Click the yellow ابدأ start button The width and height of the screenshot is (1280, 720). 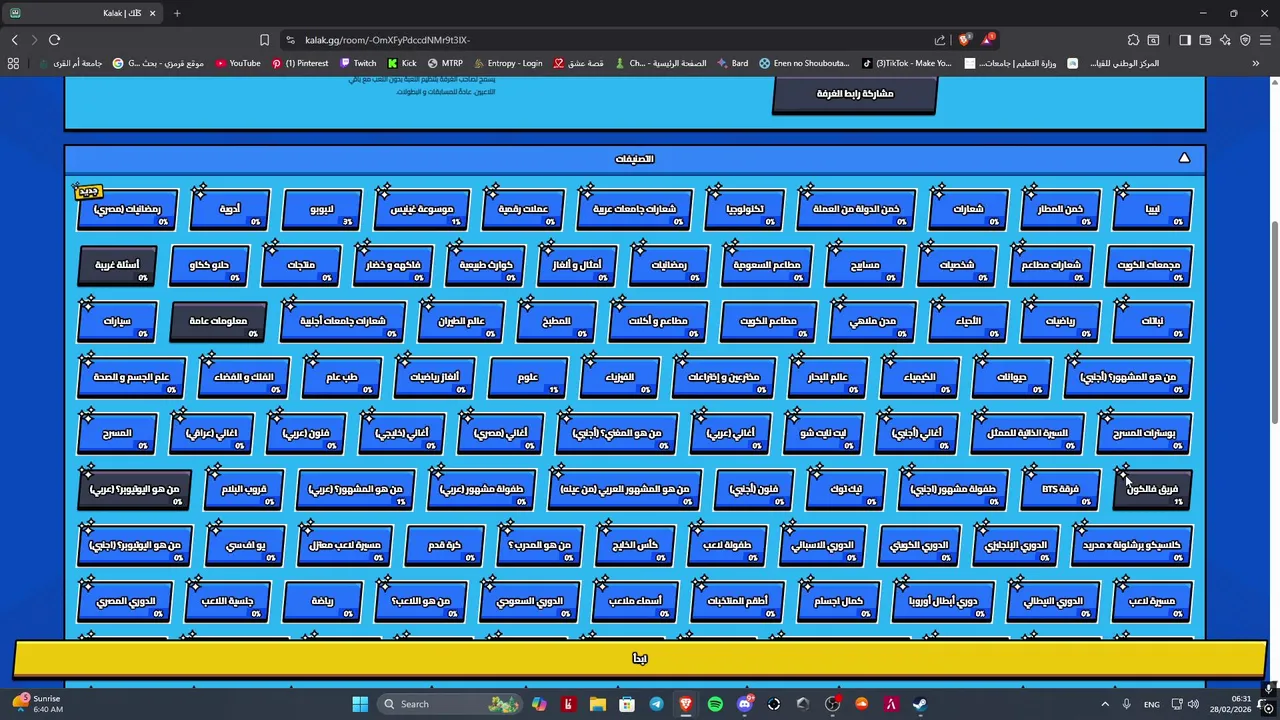640,658
